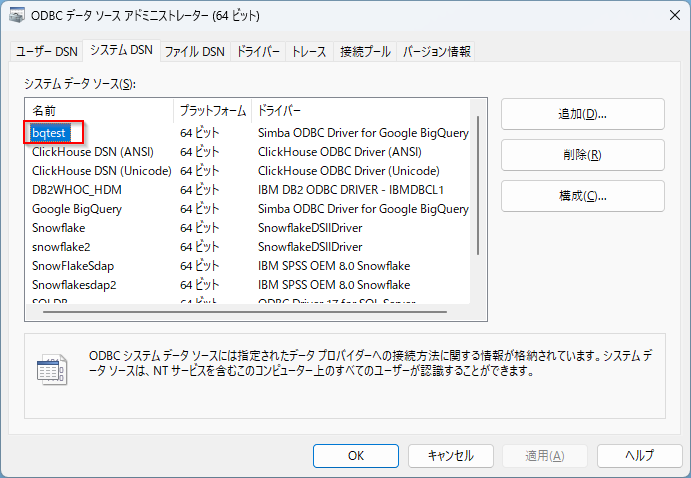This screenshot has width=691, height=478.
Task: Click IBM SPSS OEM driver in SnowFlakeSdap row
Action: point(334,266)
